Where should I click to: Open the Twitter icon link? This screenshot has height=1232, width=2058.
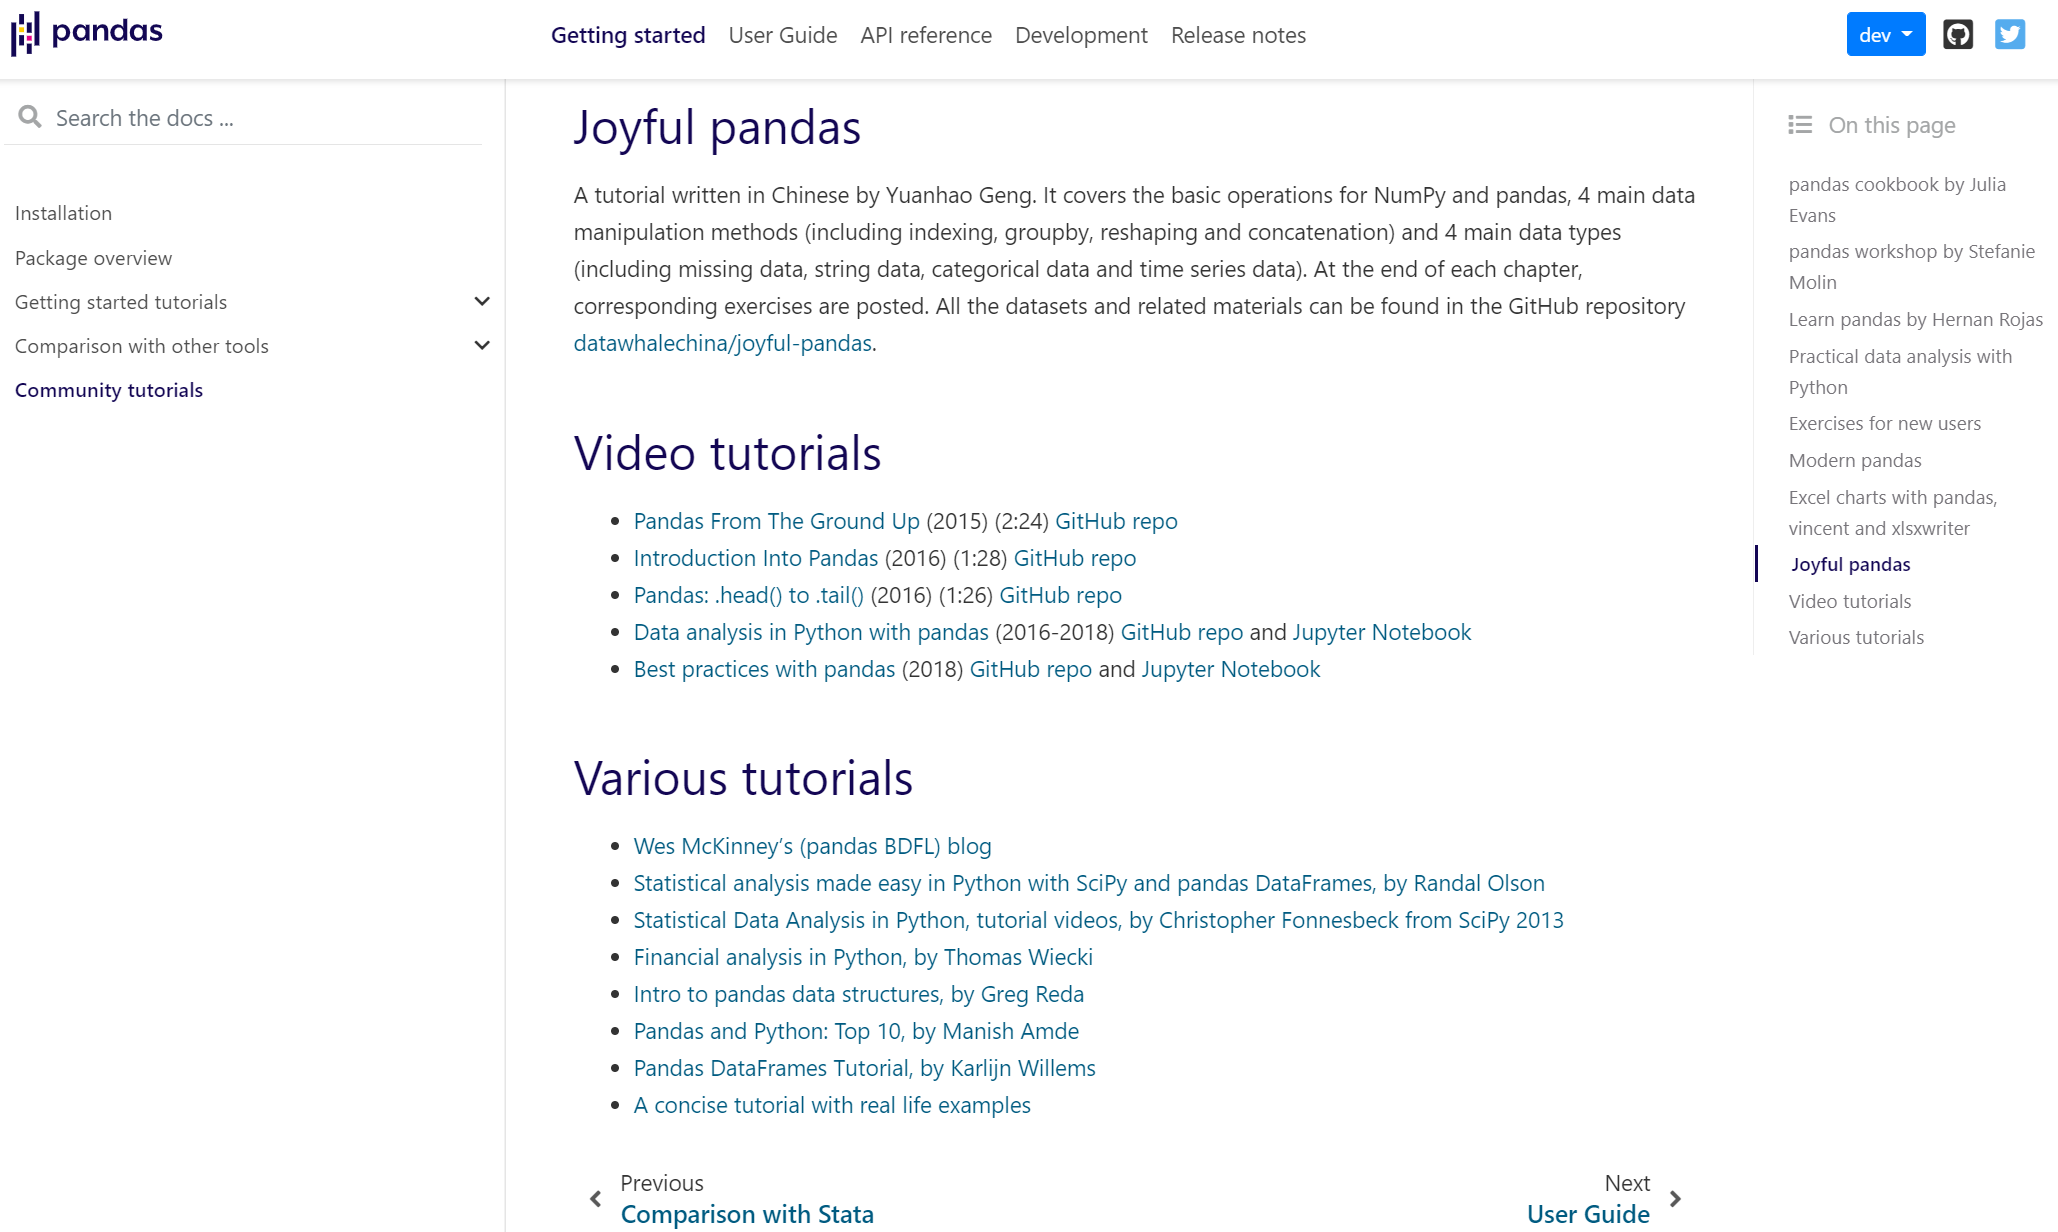[x=2009, y=35]
